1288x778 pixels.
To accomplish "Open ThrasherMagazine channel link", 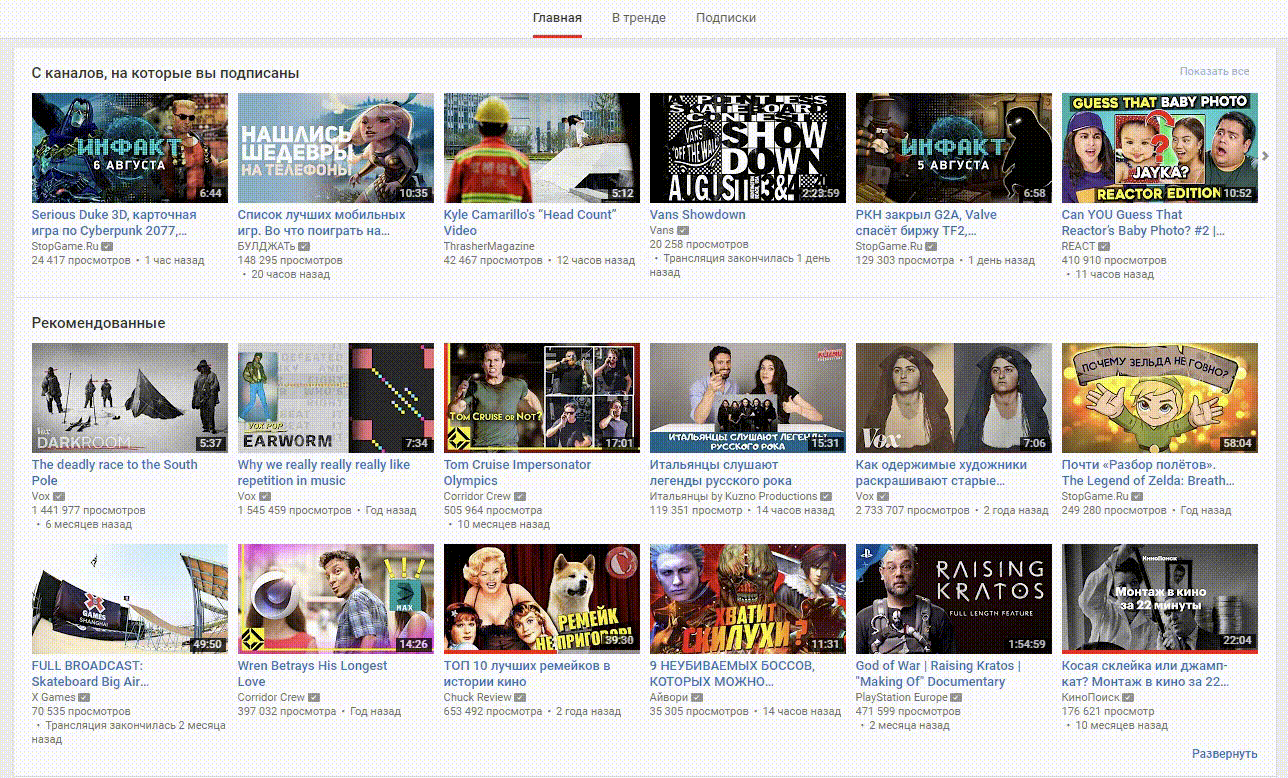I will click(489, 246).
